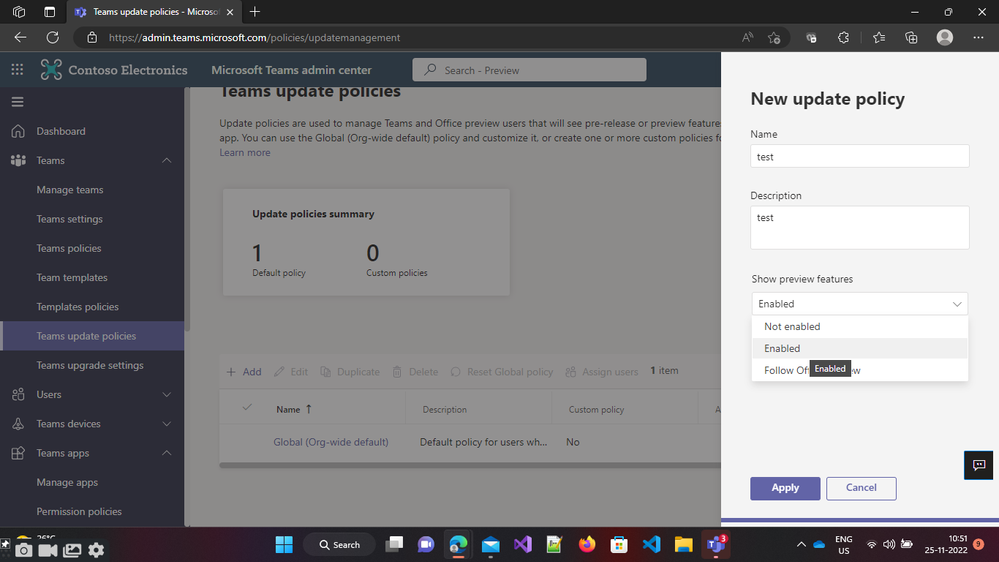Add page to favorites star icon
Viewport: 999px width, 562px height.
pos(774,38)
